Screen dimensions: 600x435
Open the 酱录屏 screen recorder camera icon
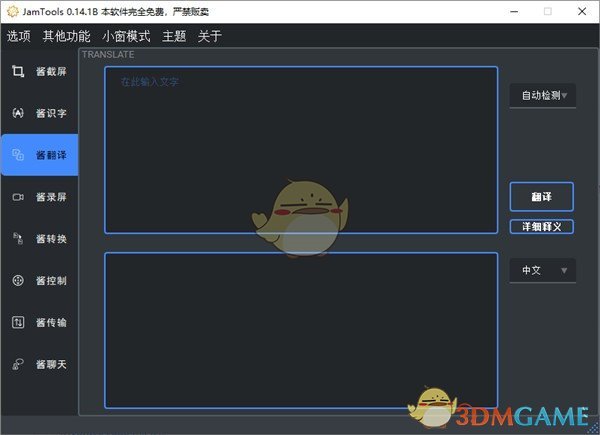(18, 197)
